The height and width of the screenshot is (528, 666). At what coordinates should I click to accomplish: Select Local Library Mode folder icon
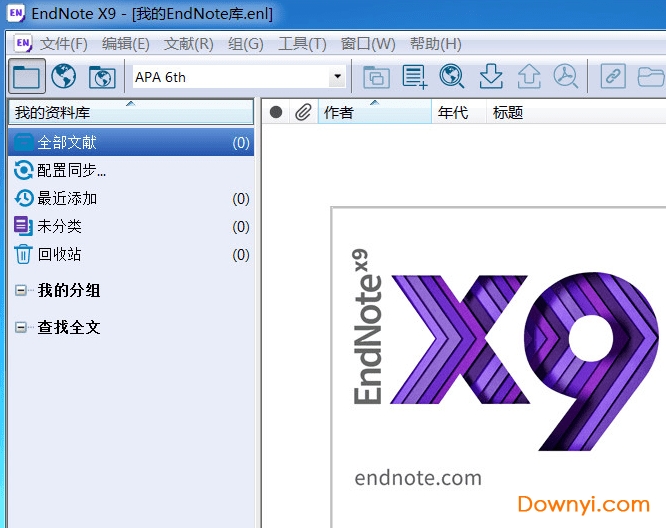[27, 77]
